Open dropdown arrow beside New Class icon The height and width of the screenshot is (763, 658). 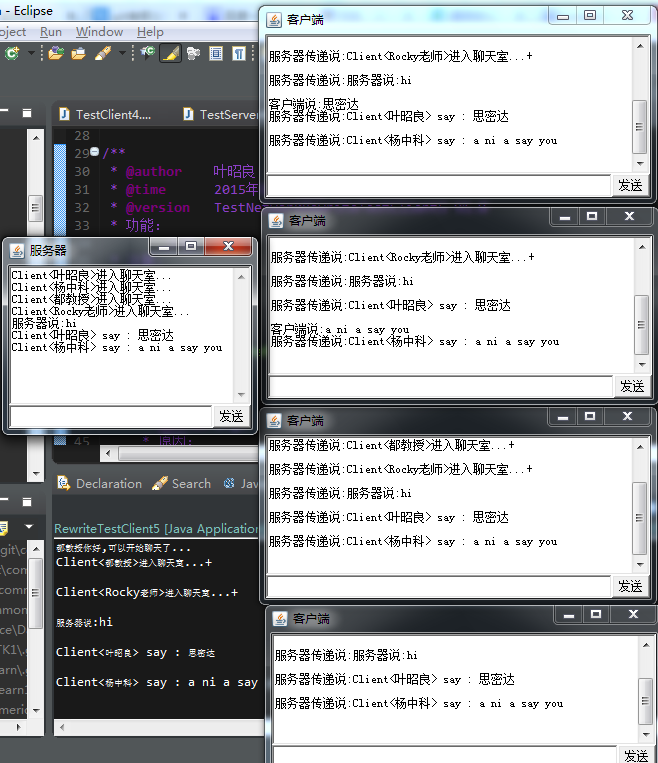coord(29,54)
